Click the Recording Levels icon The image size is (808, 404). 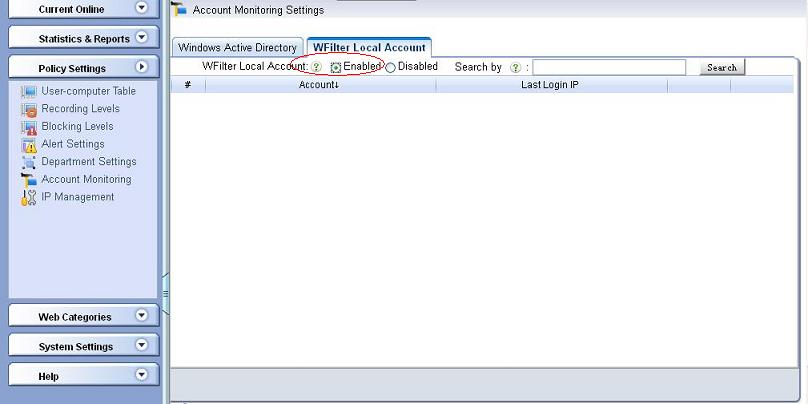point(29,109)
